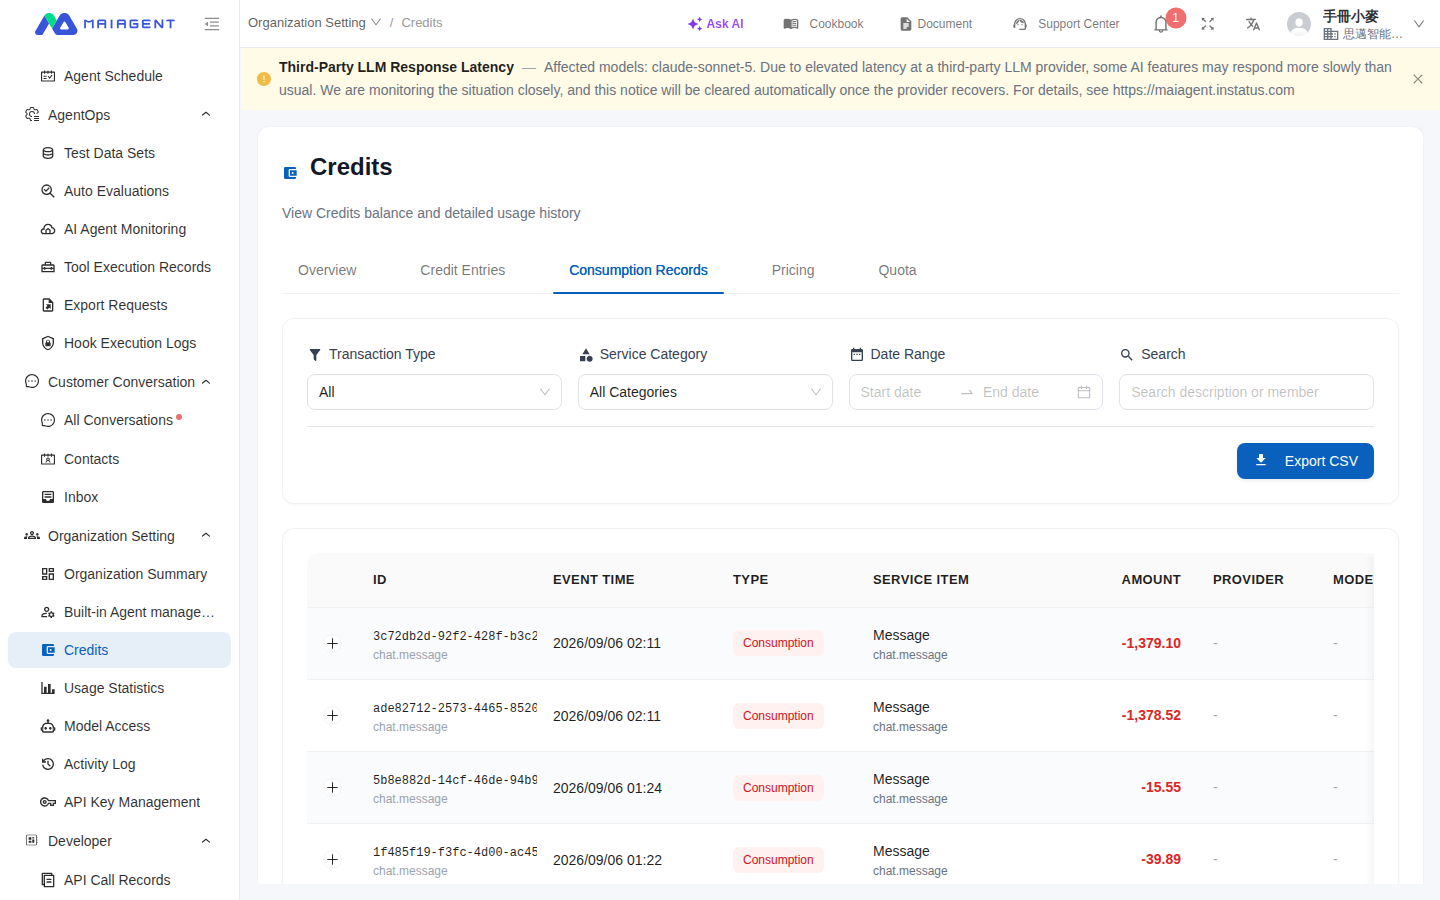Open the Transaction Type dropdown
The image size is (1440, 900).
(x=434, y=392)
